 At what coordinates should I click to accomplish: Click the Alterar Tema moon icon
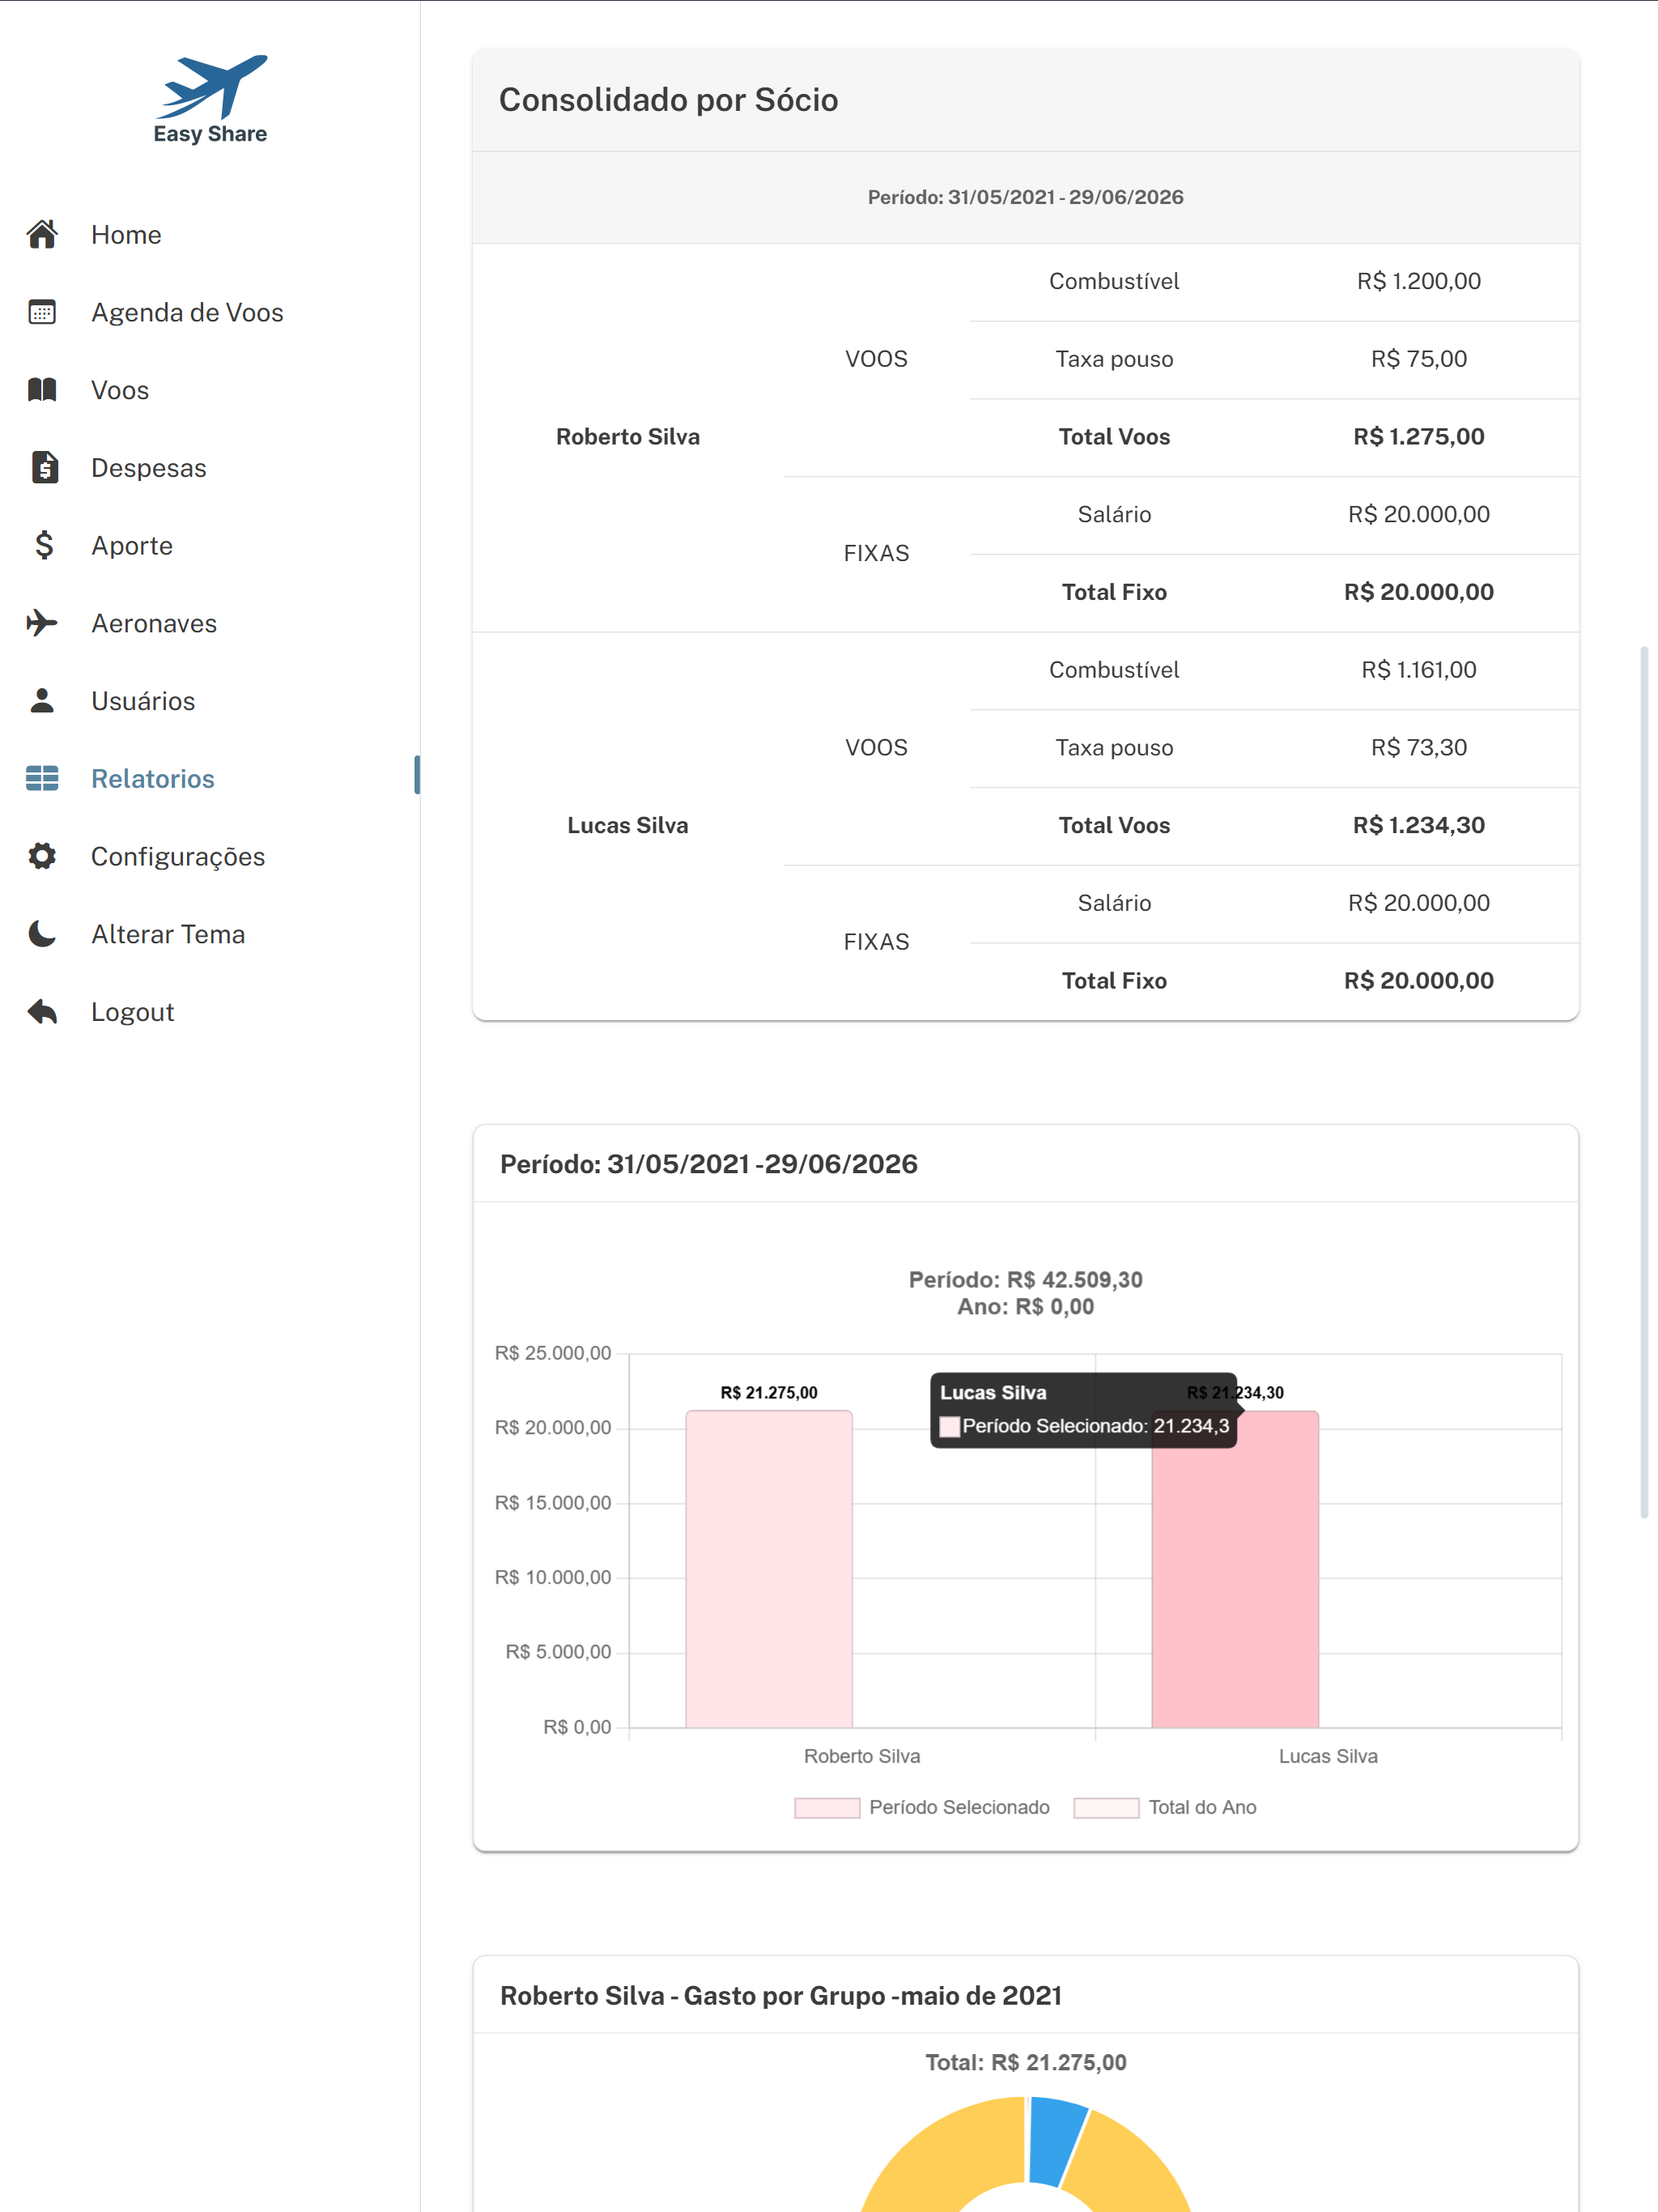42,934
